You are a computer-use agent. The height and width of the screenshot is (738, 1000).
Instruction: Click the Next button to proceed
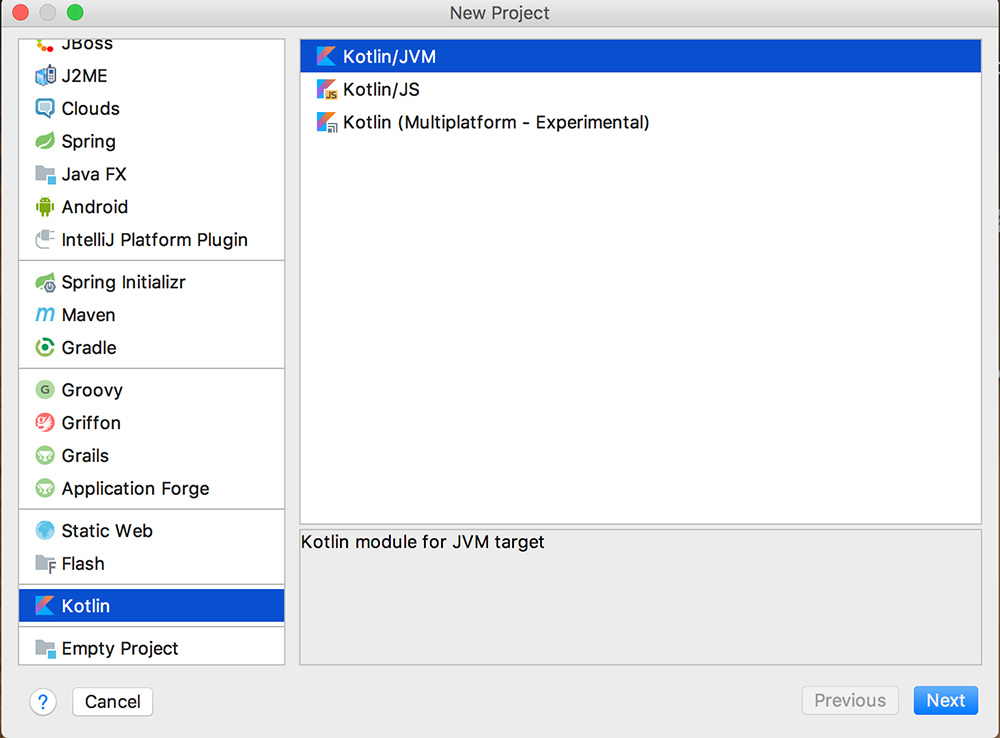click(945, 700)
